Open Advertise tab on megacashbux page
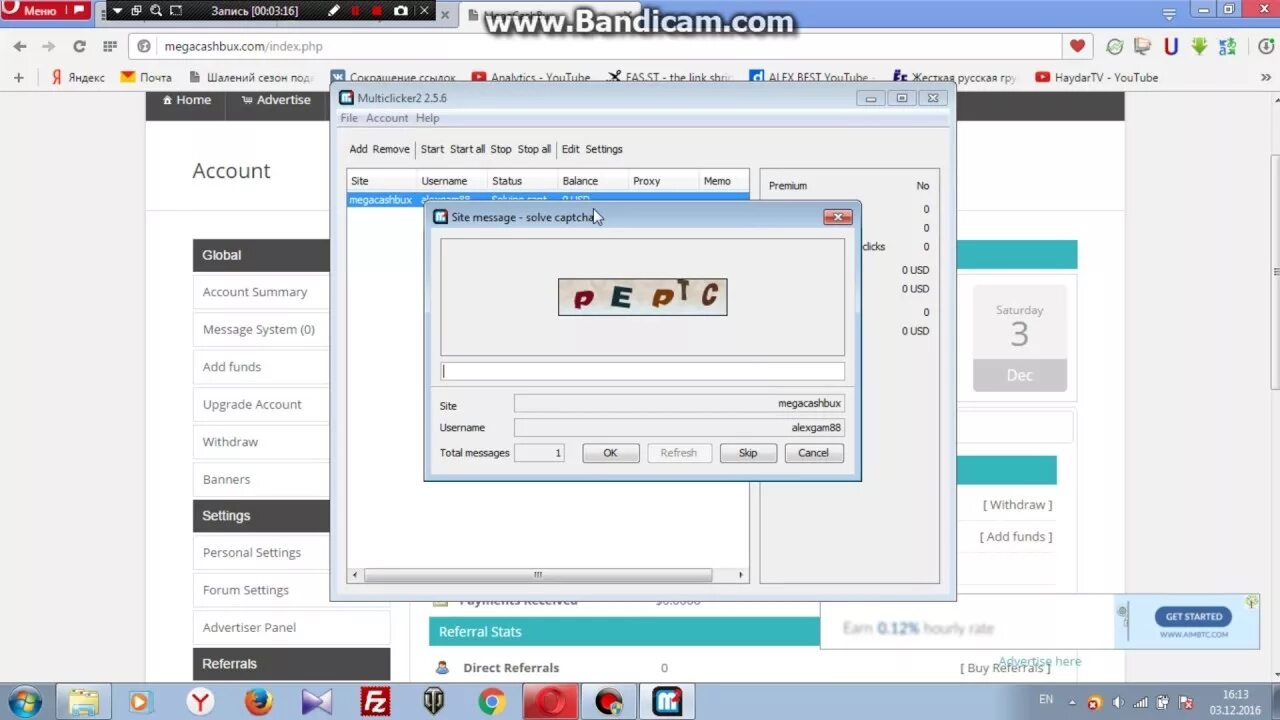The height and width of the screenshot is (720, 1280). (276, 100)
